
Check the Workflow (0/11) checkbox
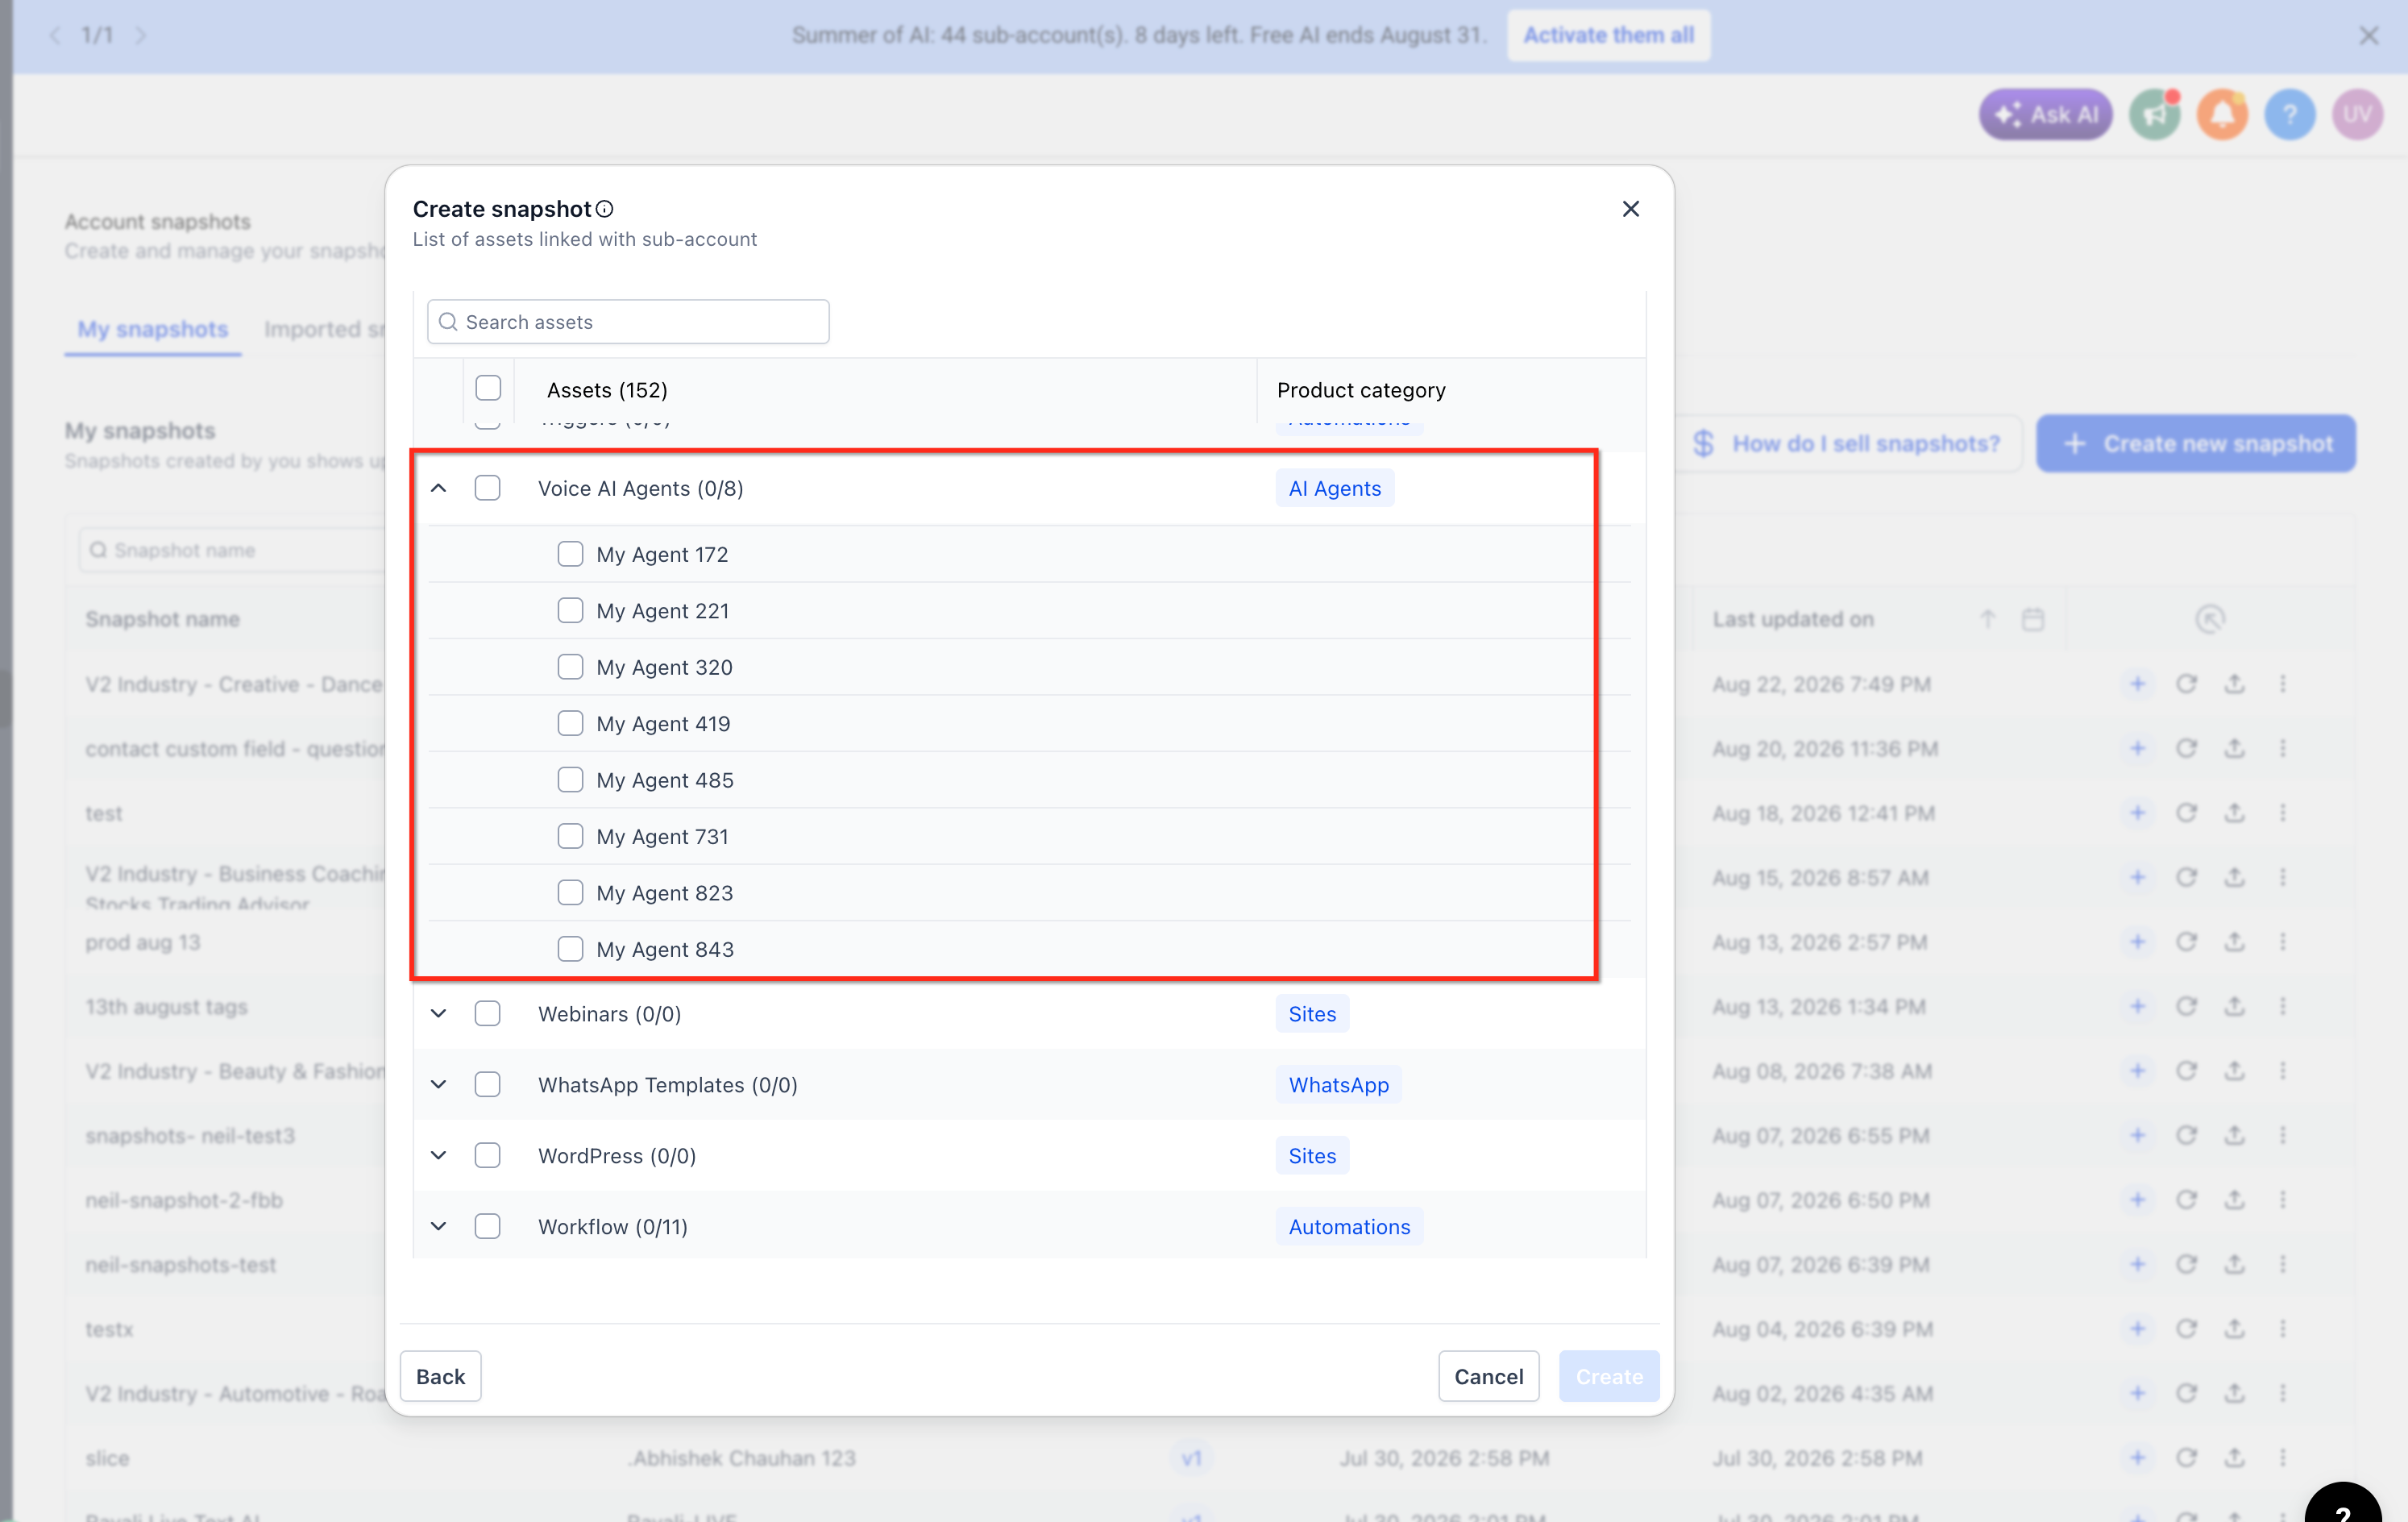tap(487, 1226)
